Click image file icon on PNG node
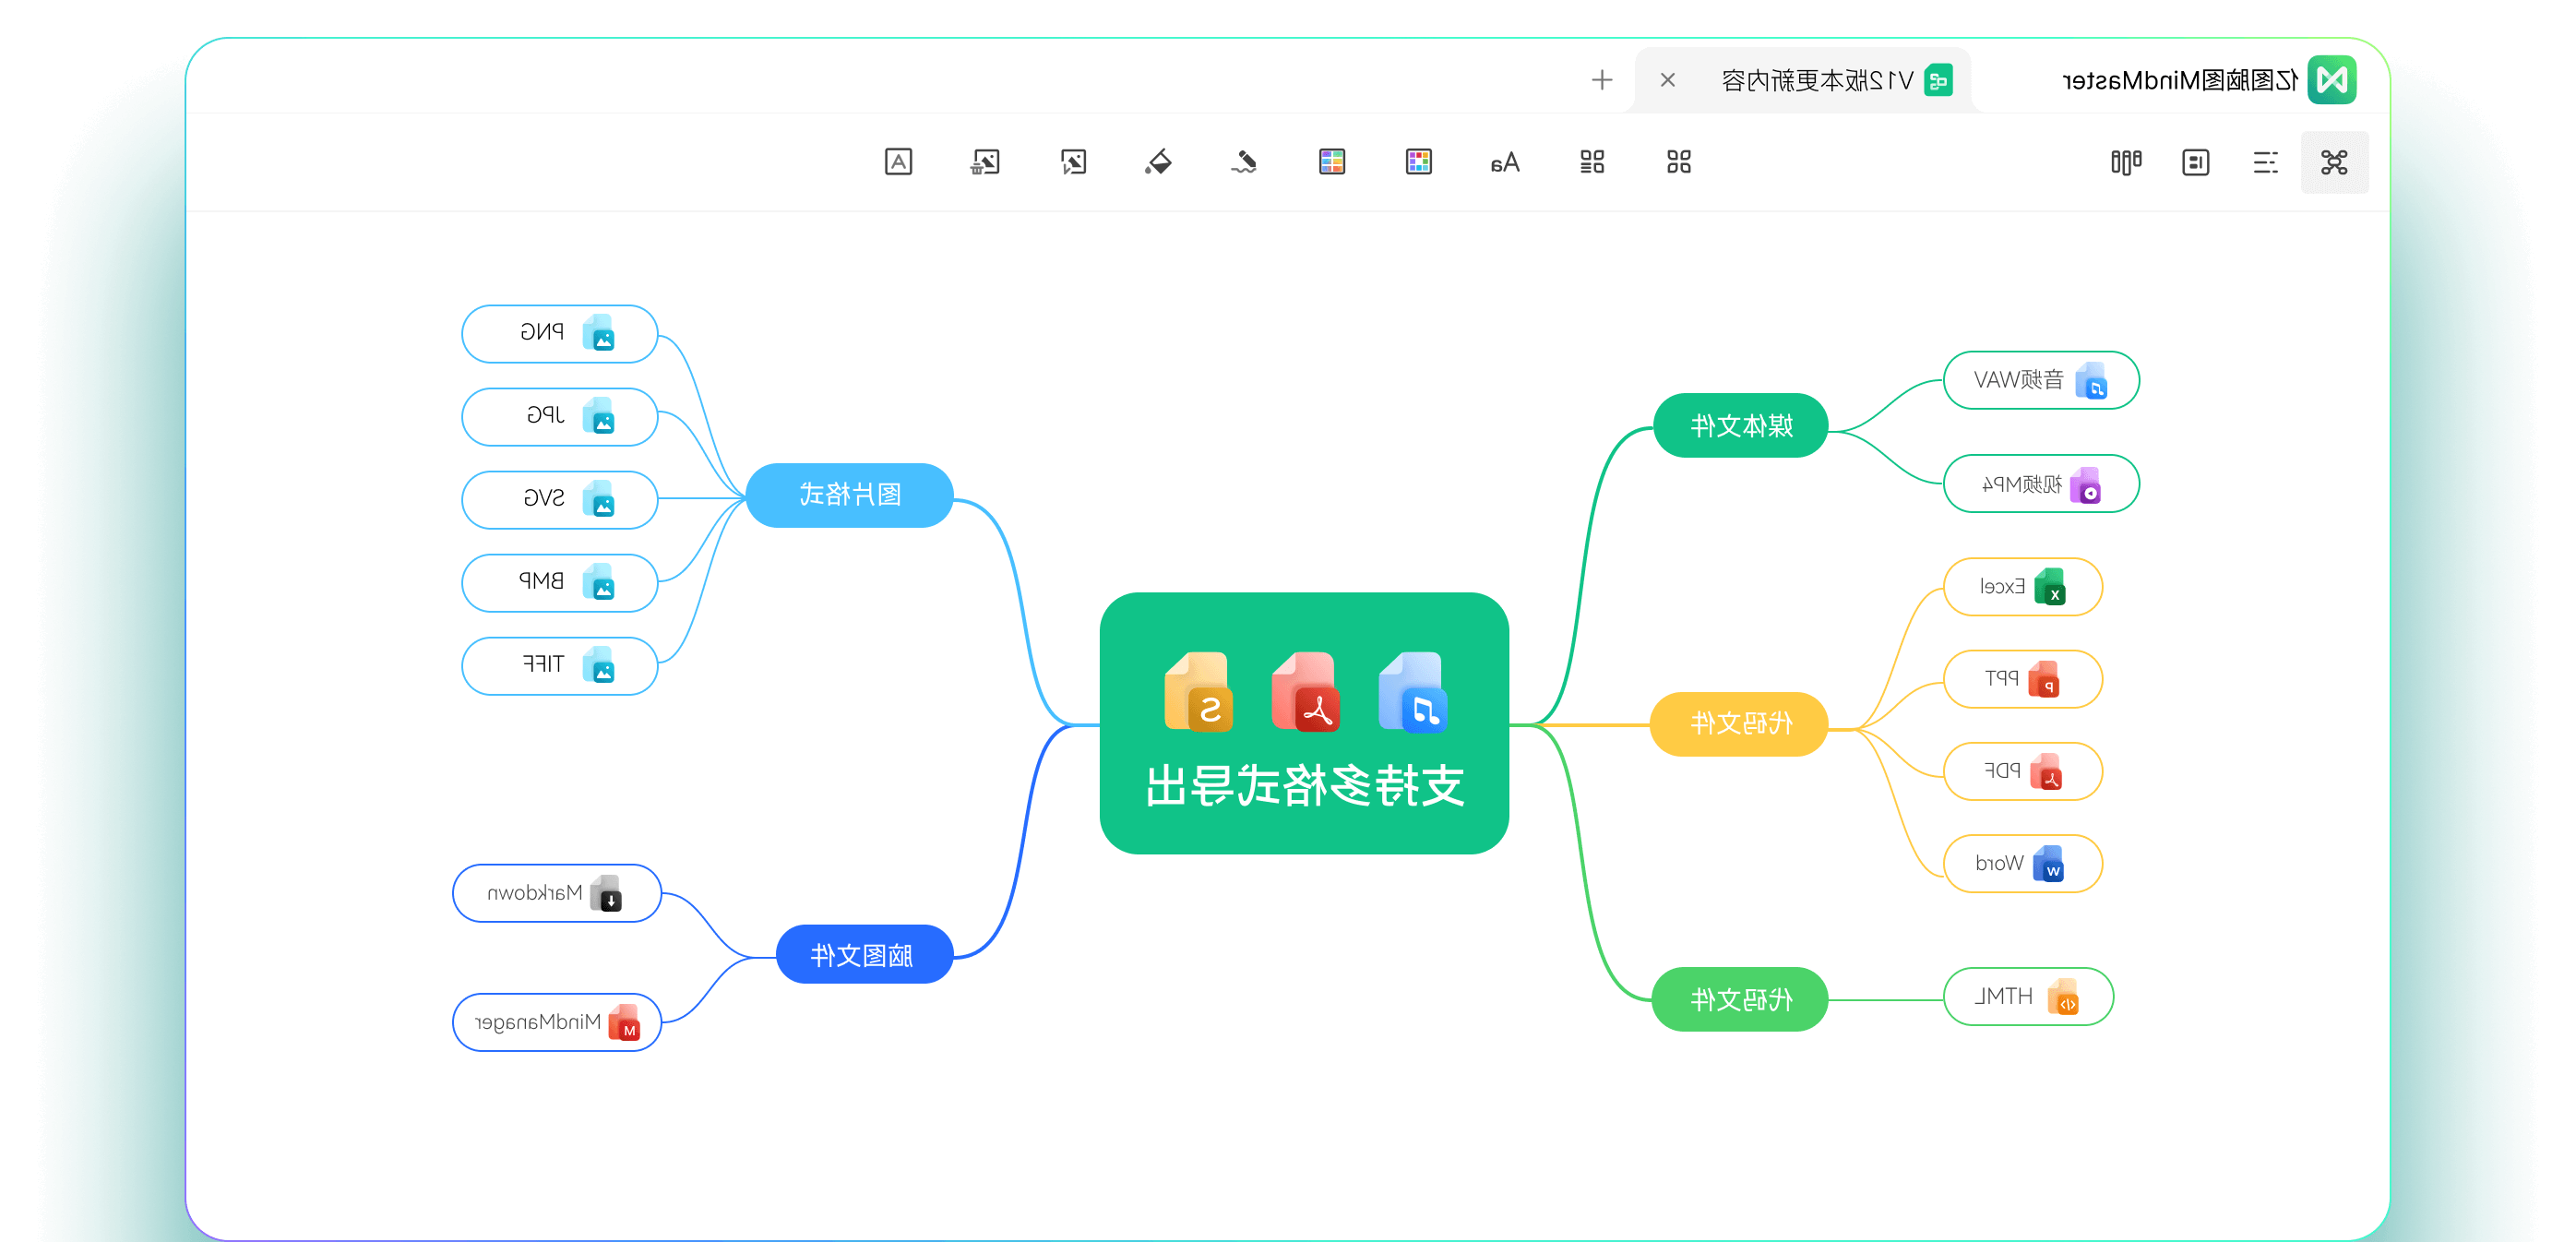 599,334
